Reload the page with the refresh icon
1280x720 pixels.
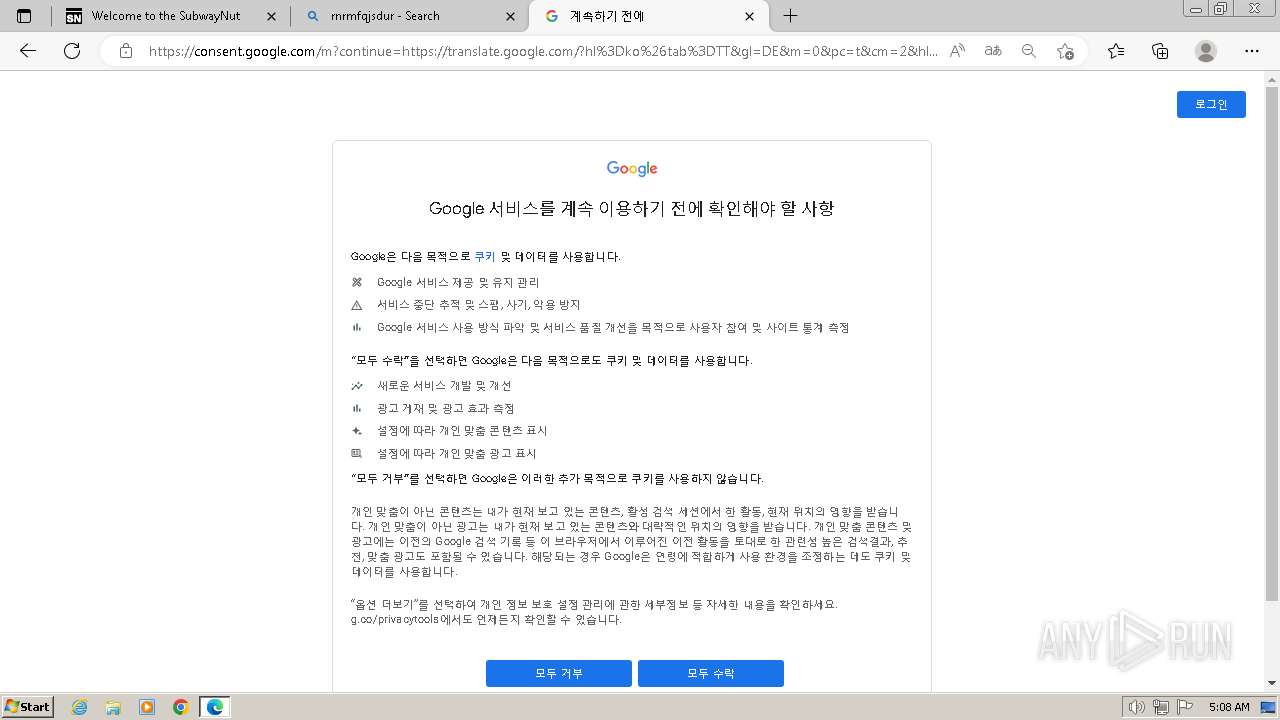tap(72, 51)
